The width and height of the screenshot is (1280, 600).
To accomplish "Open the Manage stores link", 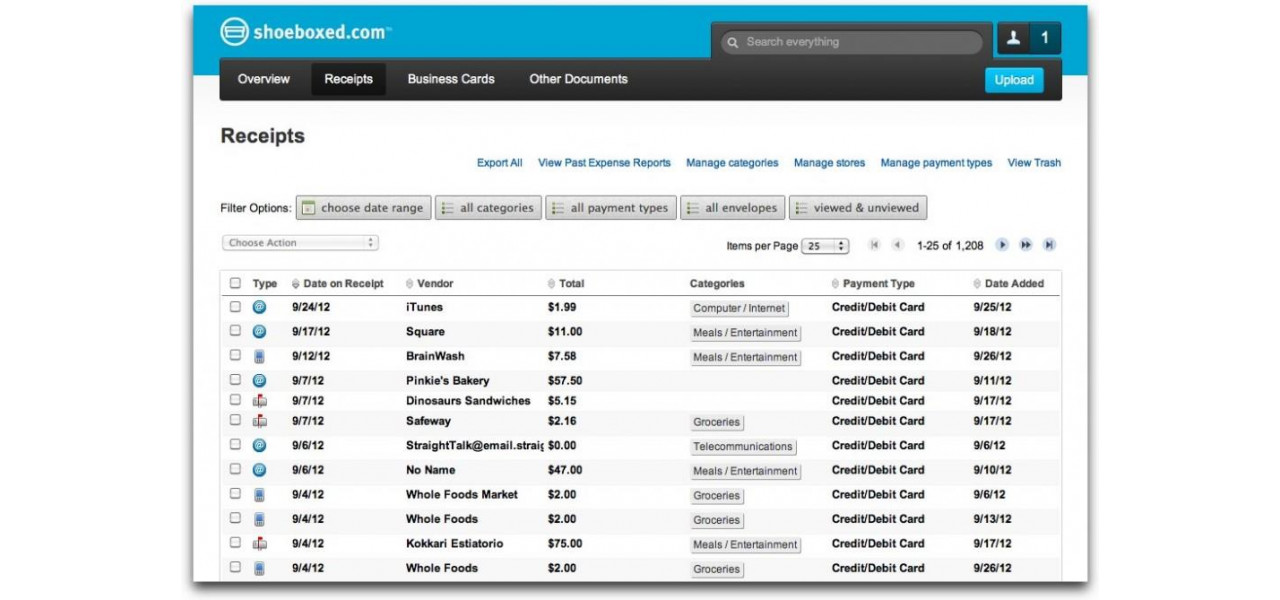I will [829, 163].
